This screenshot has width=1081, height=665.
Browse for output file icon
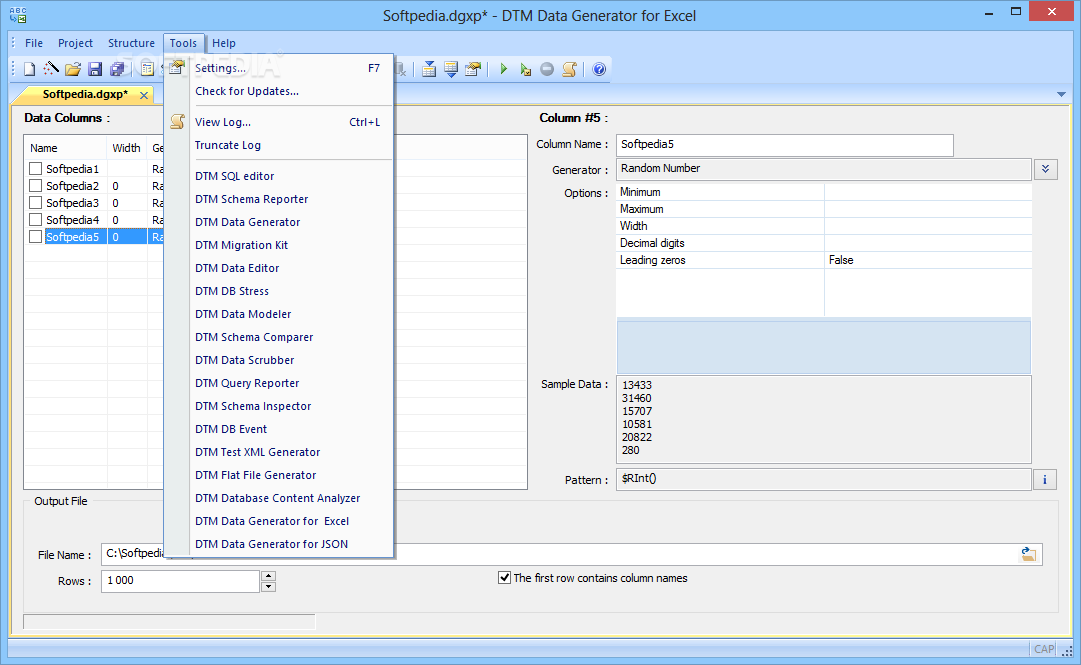[1029, 554]
